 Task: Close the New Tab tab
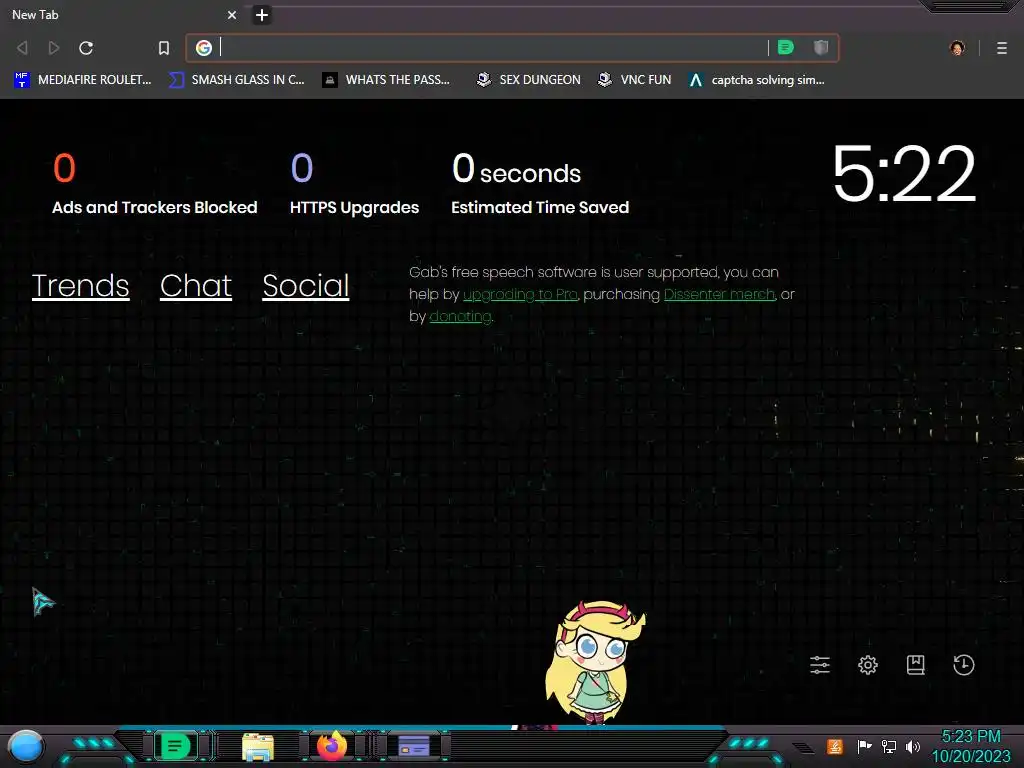click(232, 14)
